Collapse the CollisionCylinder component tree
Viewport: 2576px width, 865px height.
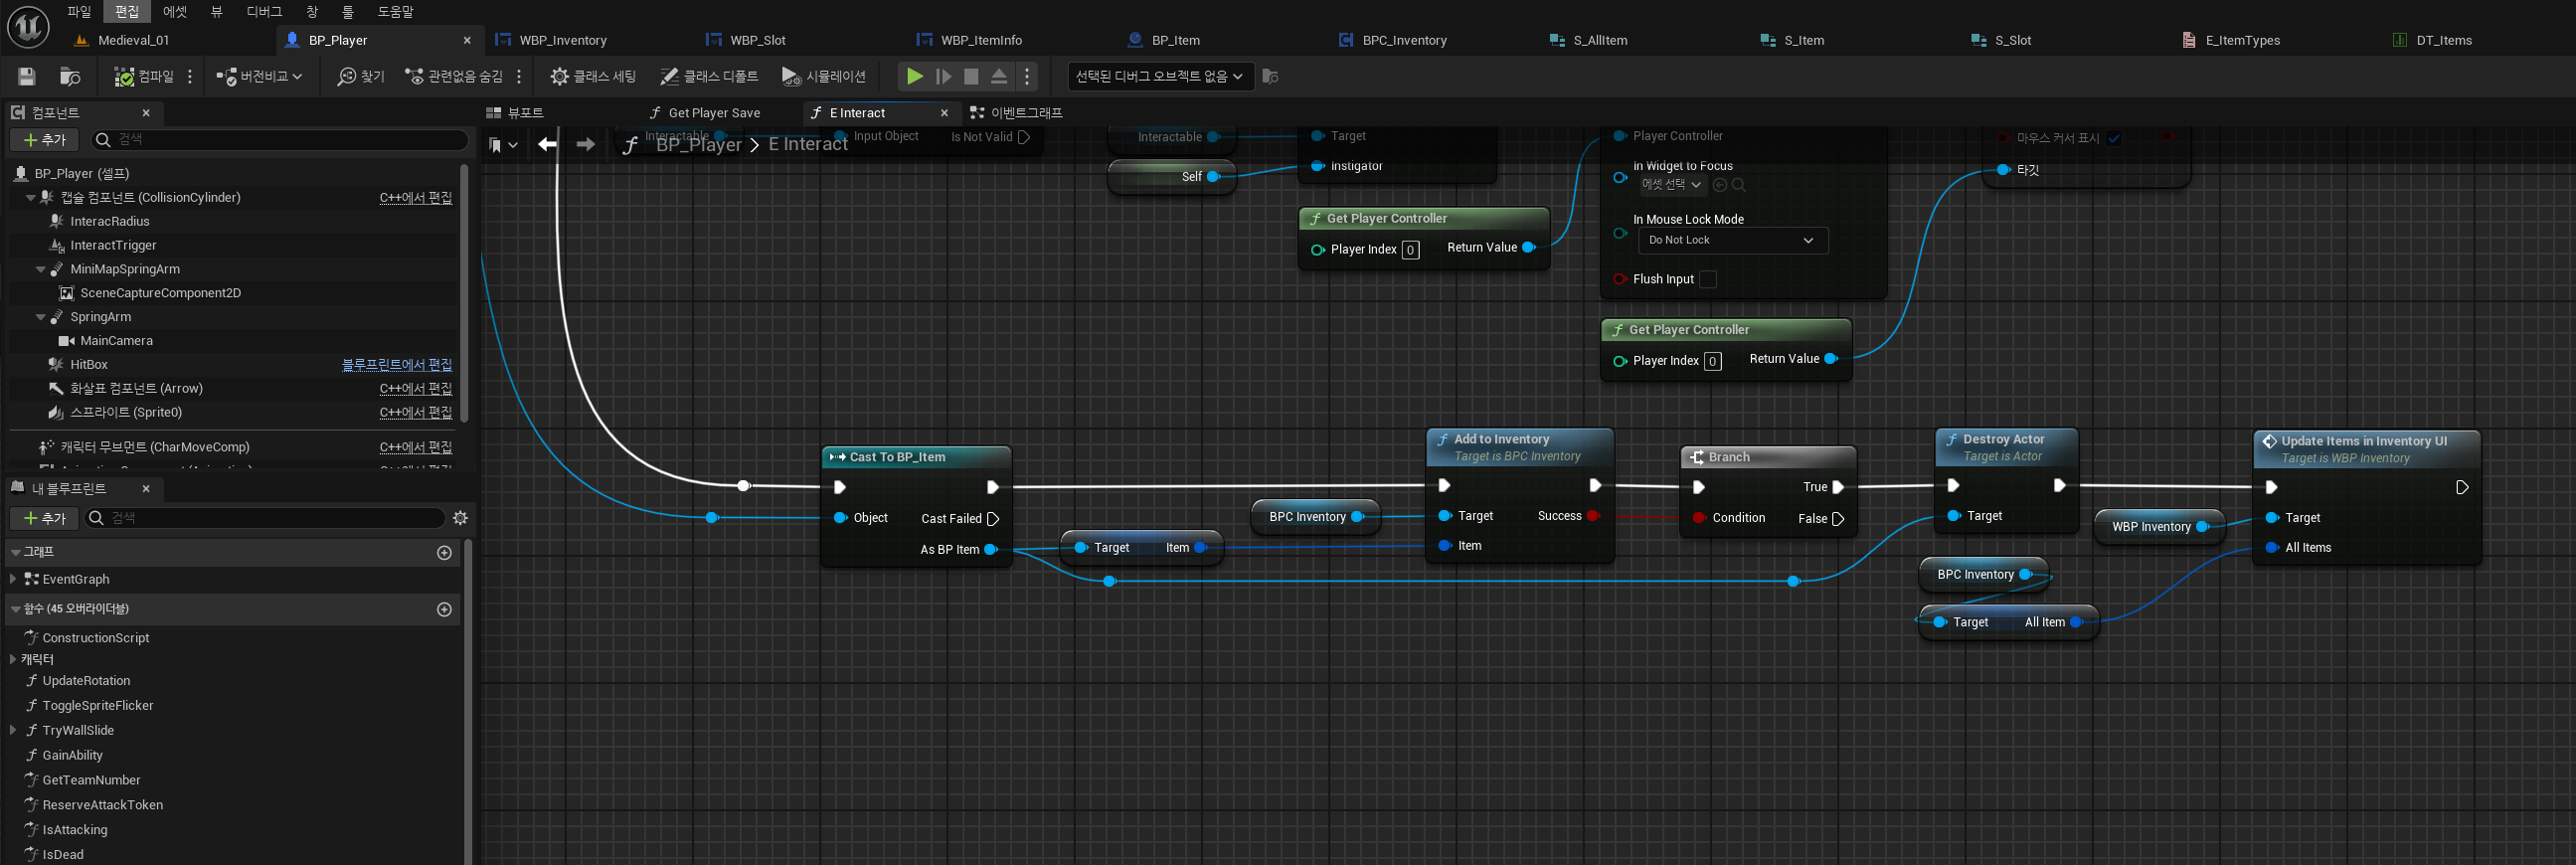30,198
